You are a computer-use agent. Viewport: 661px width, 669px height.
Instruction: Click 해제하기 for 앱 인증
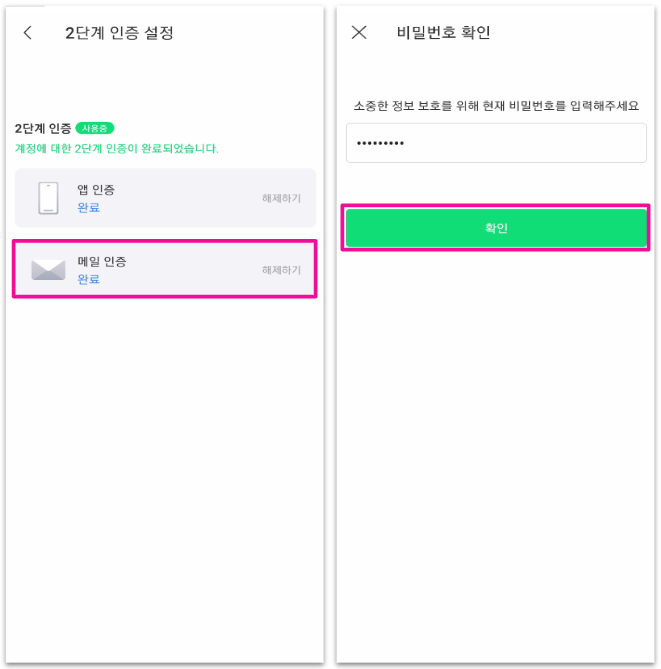point(281,199)
